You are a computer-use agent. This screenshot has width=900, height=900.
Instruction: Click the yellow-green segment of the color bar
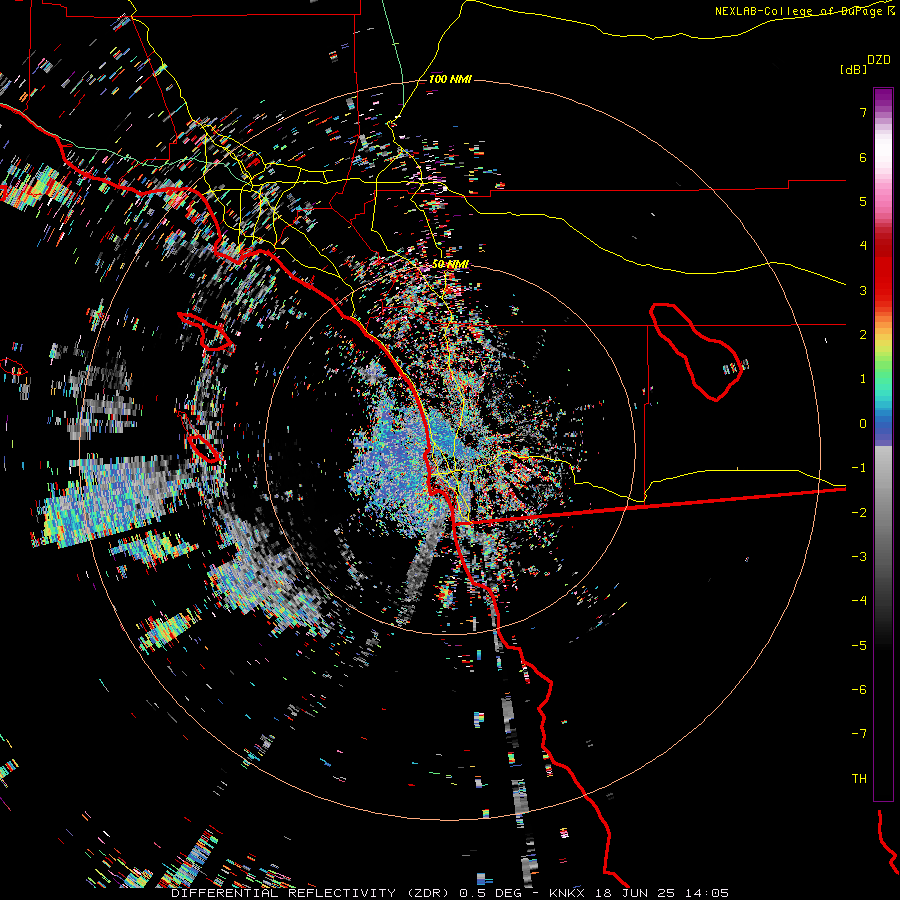coord(883,350)
